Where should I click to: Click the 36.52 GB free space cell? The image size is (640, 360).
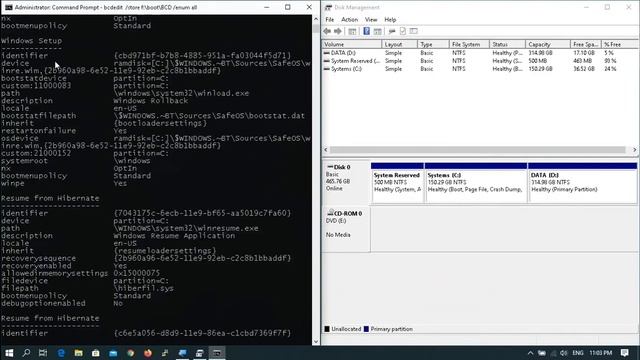click(583, 69)
